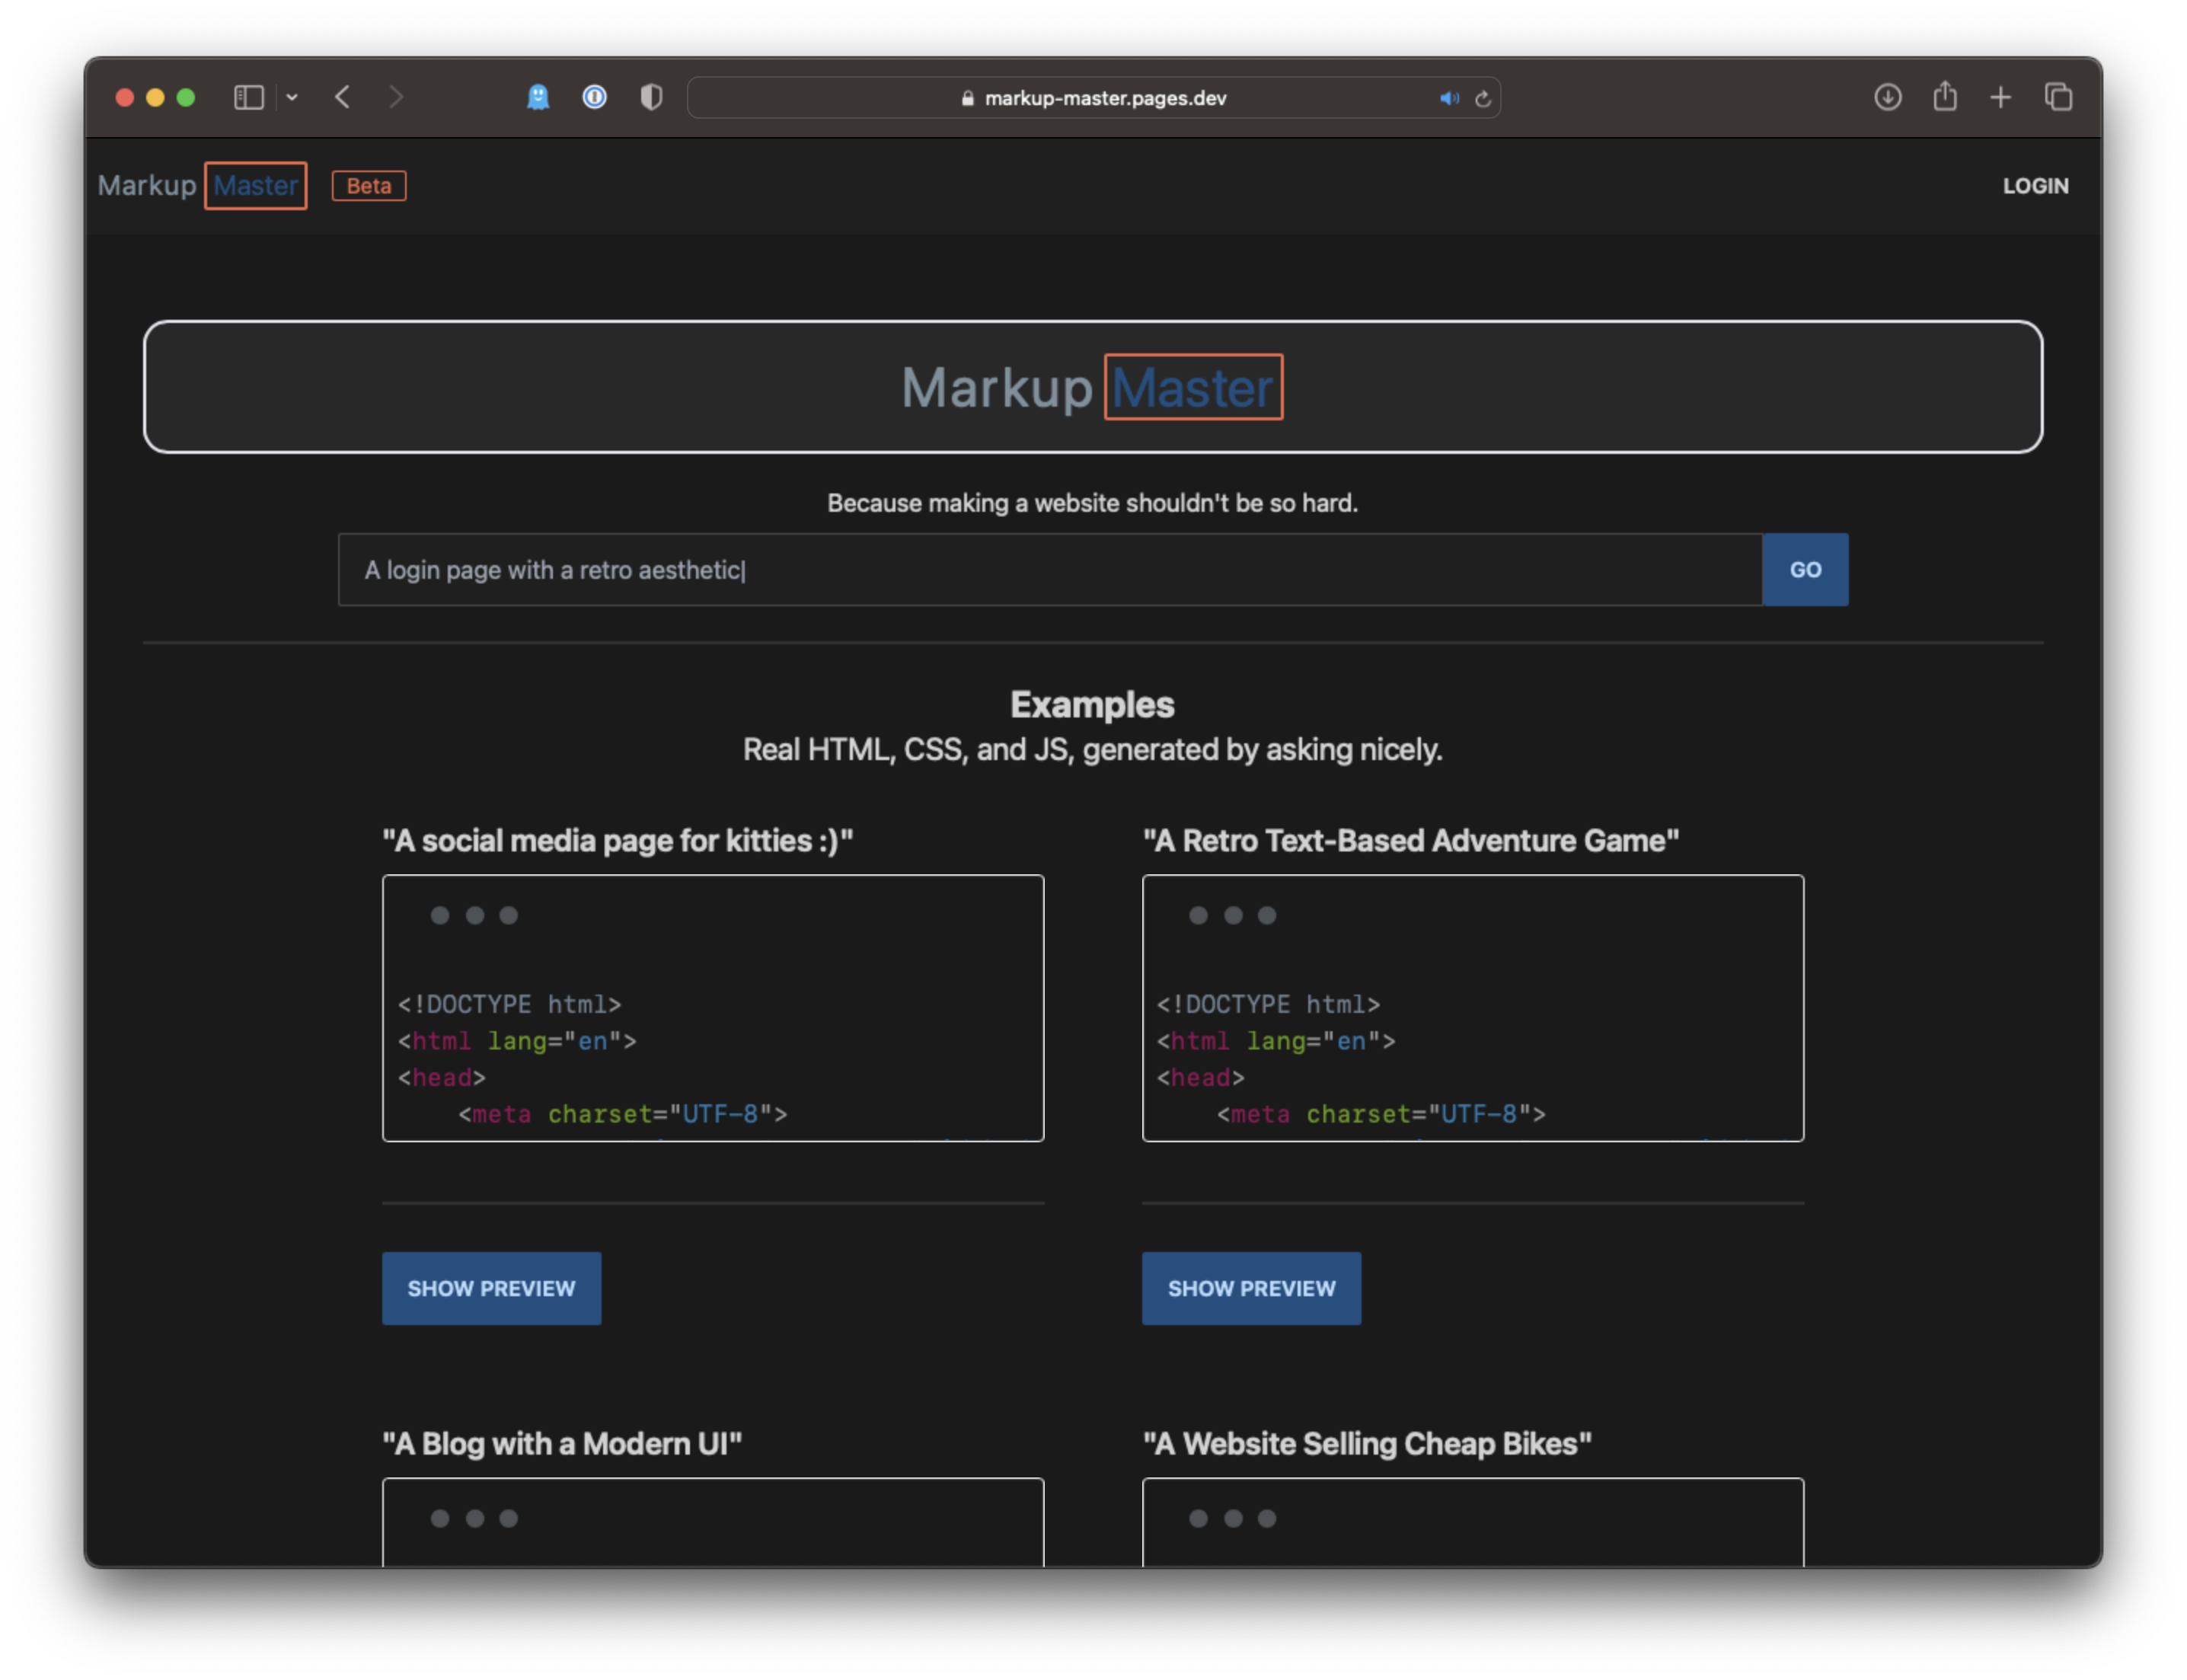Open the sidebar dropdown chevron

(x=292, y=97)
